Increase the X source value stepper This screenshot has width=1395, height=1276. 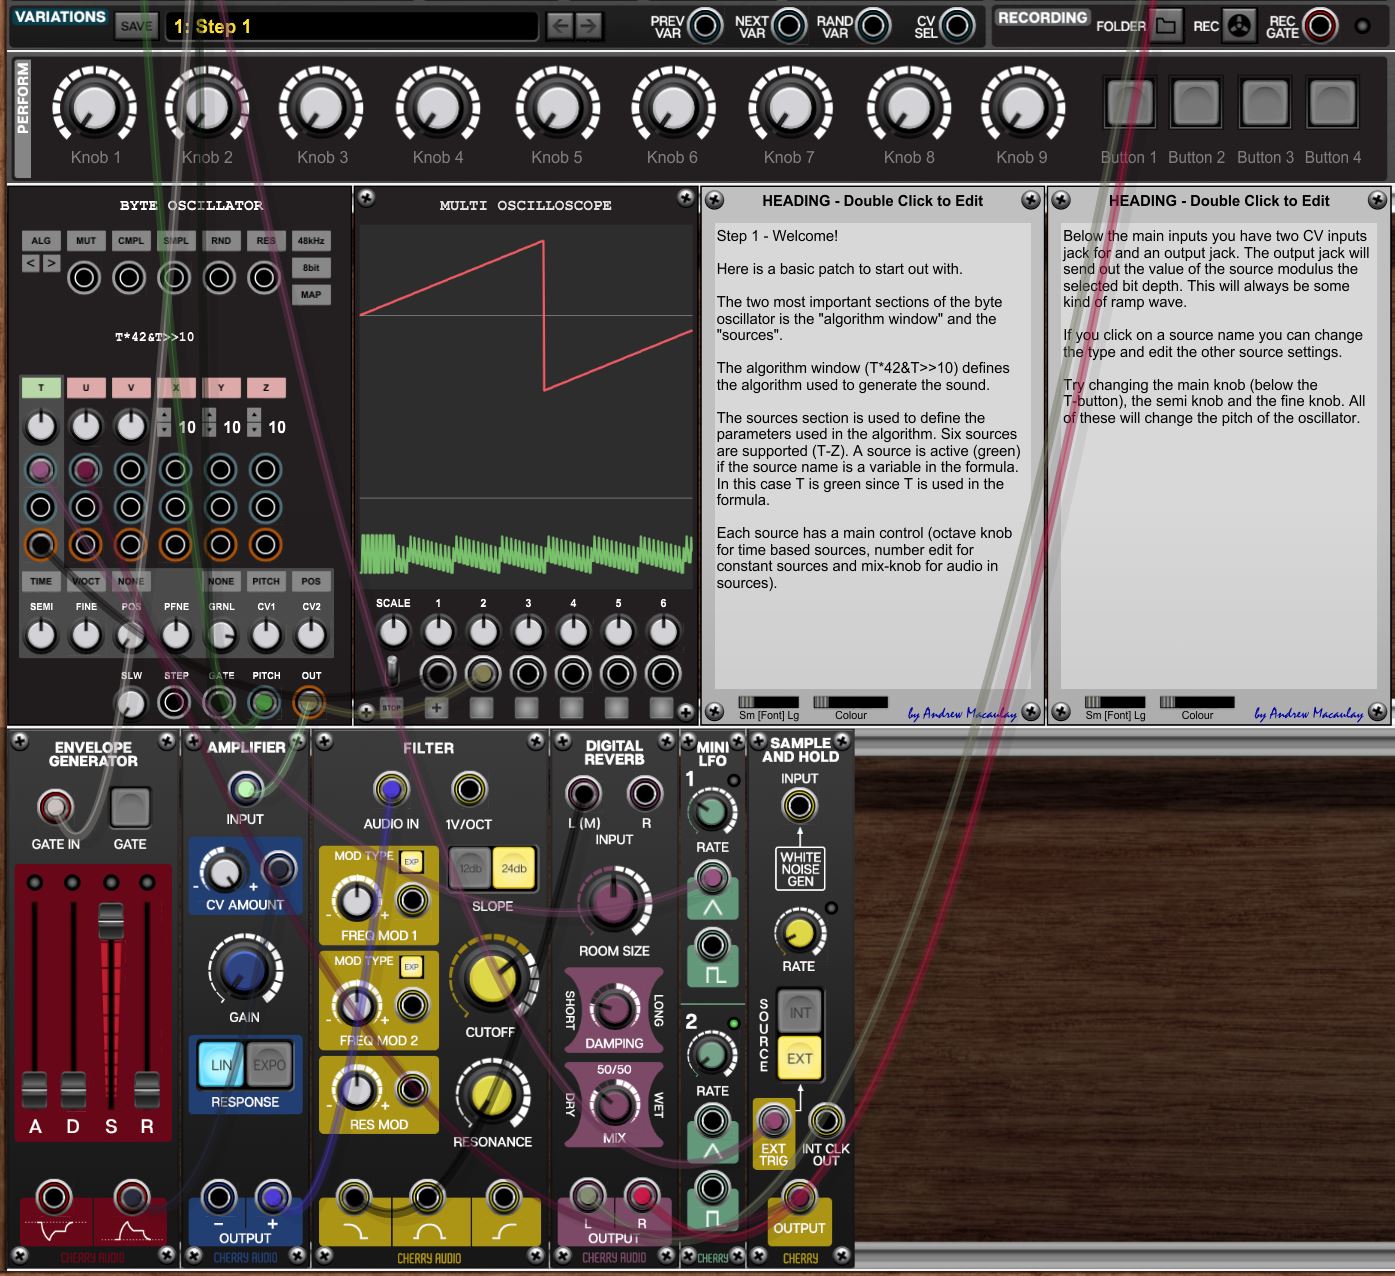coord(164,416)
